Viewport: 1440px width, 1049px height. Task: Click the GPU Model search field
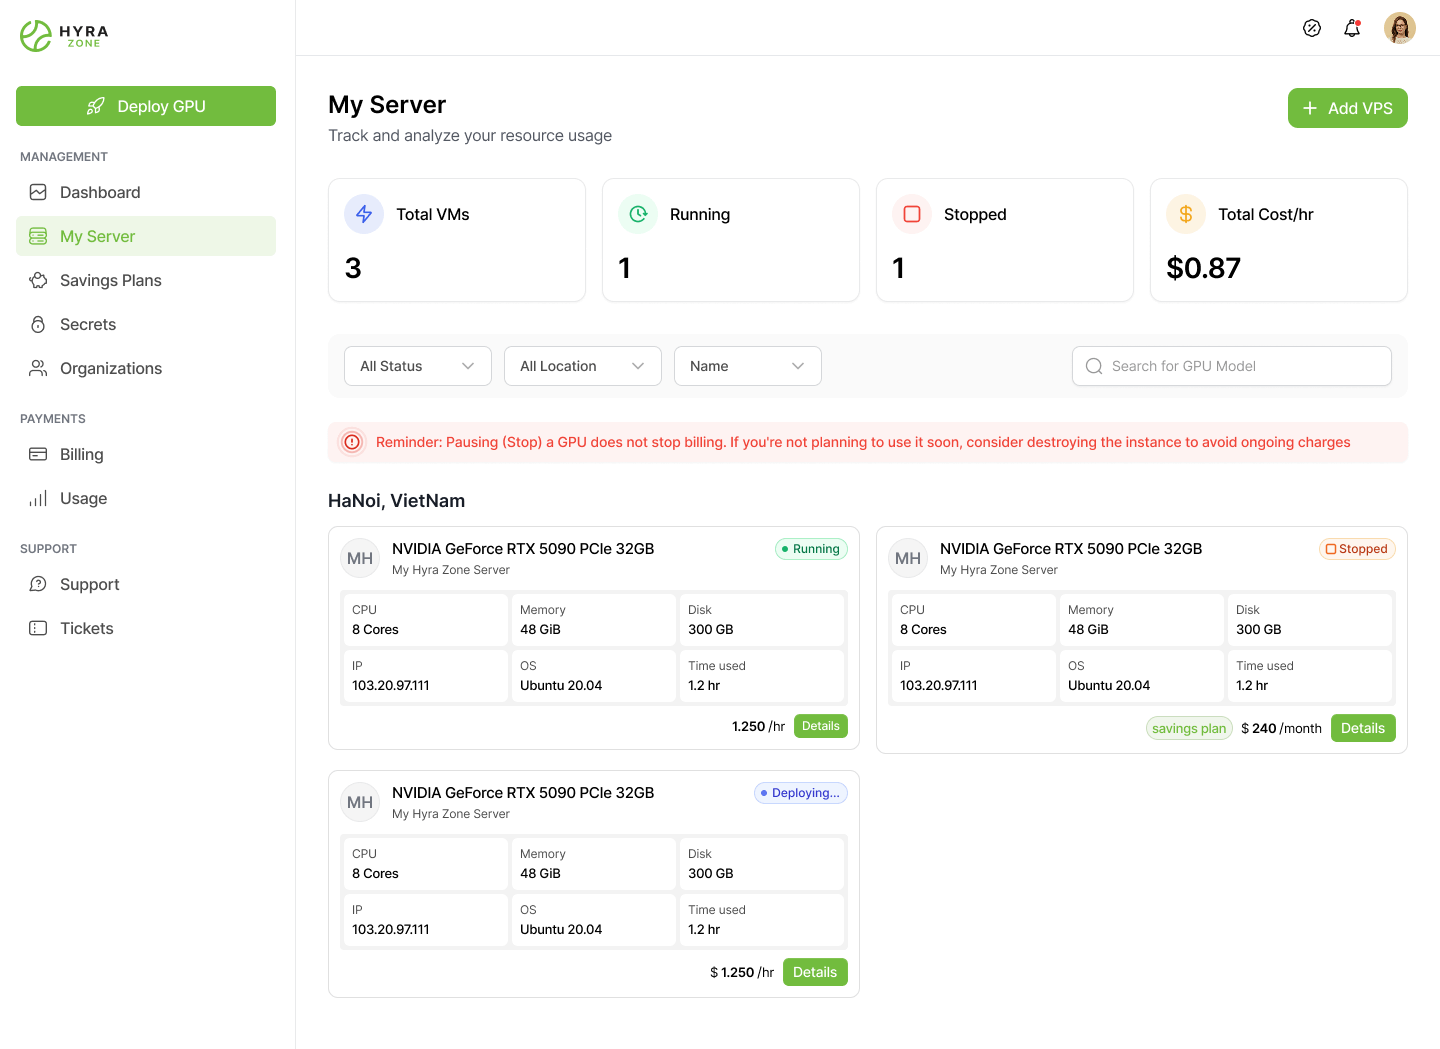pos(1231,366)
